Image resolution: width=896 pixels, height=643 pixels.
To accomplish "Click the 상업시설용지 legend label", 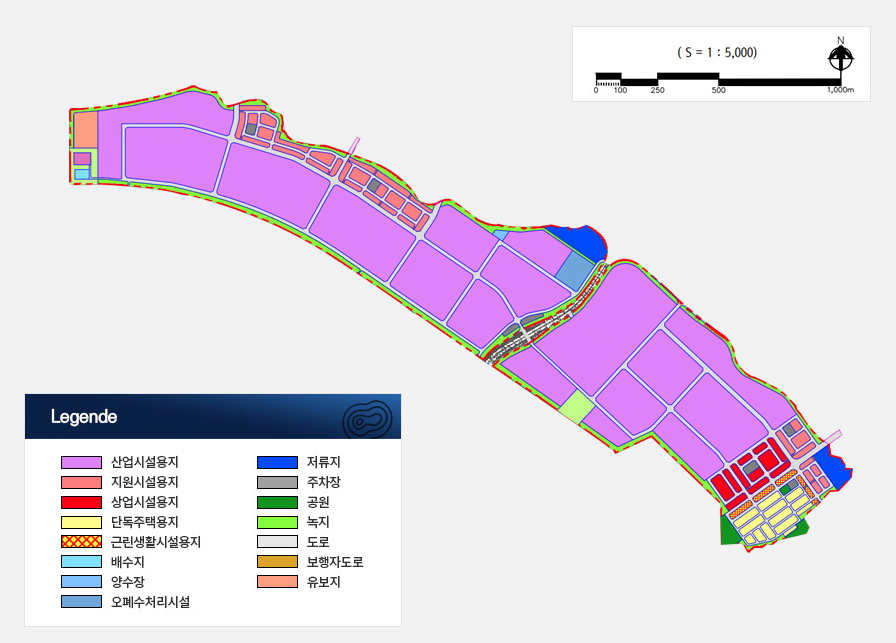I will click(x=145, y=502).
